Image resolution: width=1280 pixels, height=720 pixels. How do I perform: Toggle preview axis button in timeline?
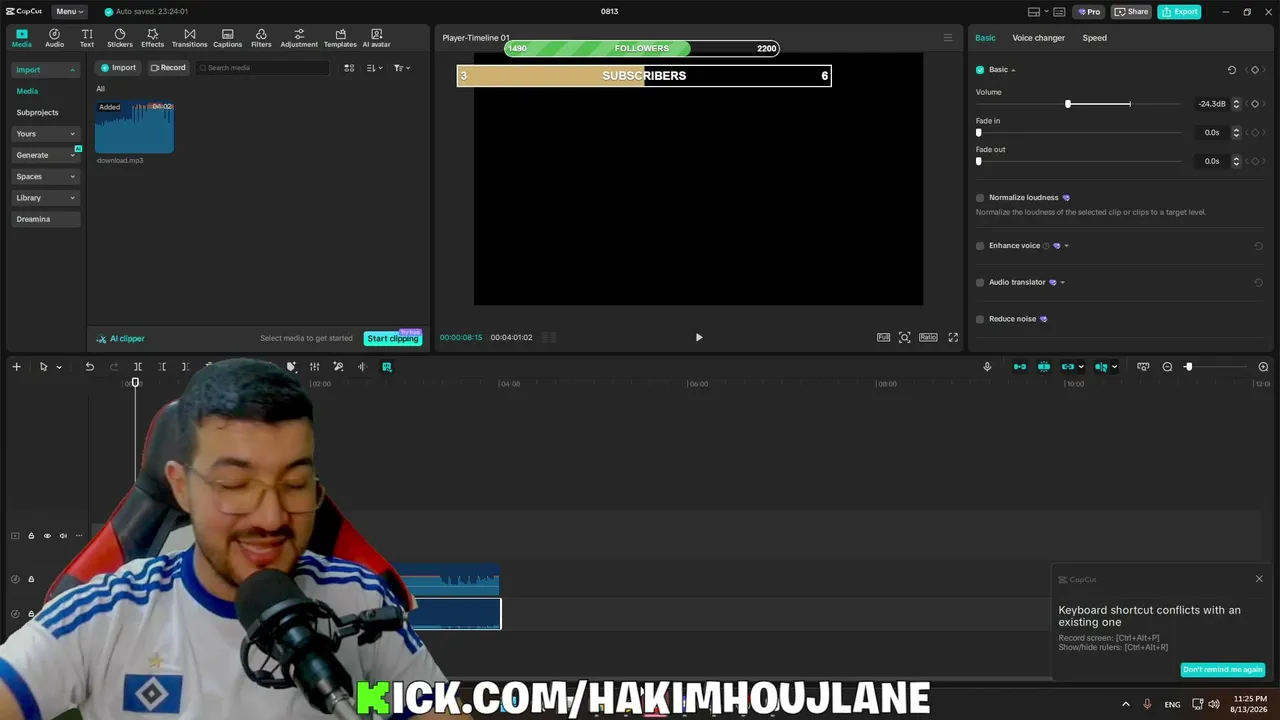pos(1101,367)
